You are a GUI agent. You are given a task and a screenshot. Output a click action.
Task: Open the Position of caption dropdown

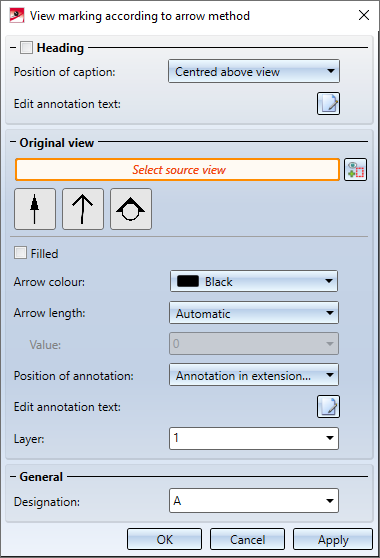coord(254,72)
